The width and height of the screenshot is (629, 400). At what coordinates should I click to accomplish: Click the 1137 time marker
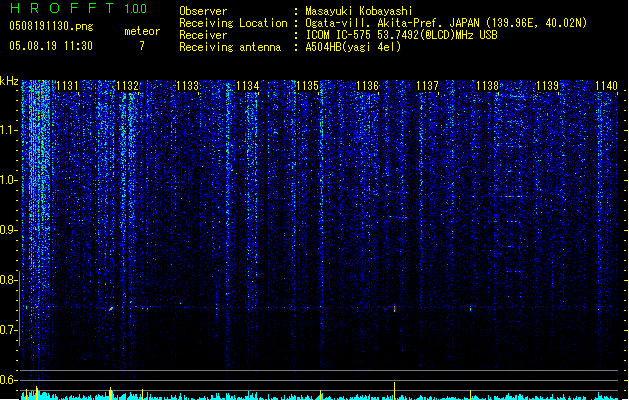[x=427, y=86]
